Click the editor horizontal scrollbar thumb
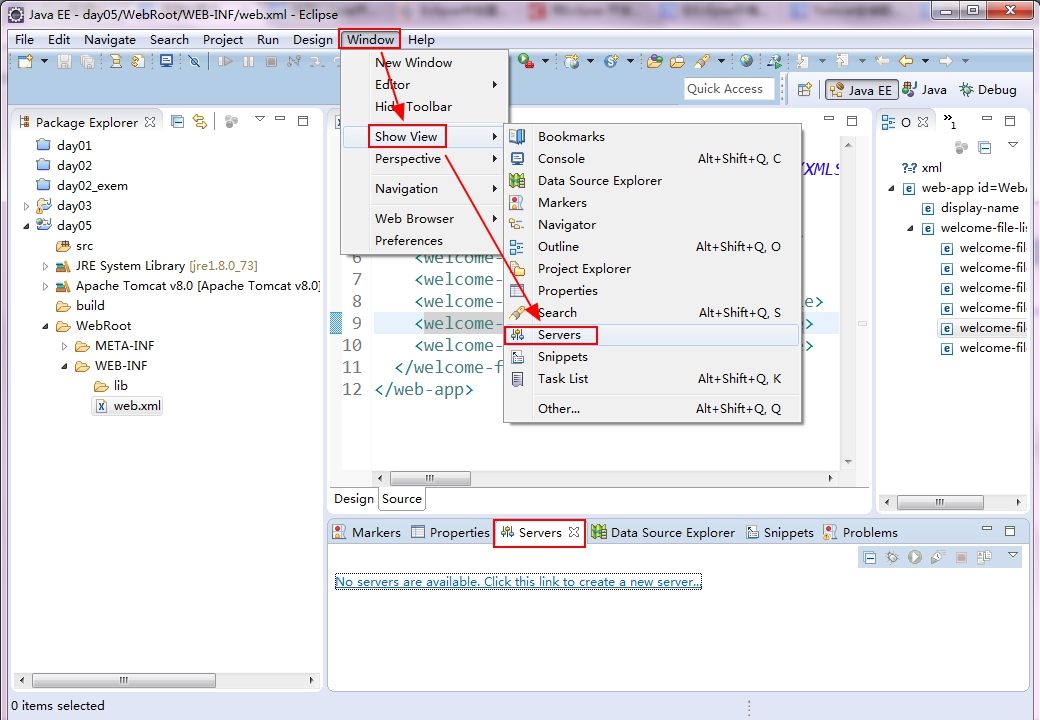This screenshot has height=720, width=1040. [x=430, y=478]
